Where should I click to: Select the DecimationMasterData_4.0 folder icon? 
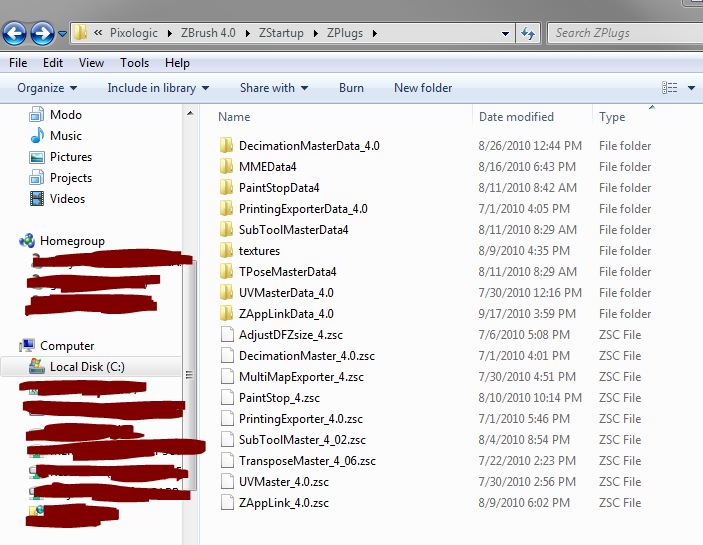(x=226, y=146)
